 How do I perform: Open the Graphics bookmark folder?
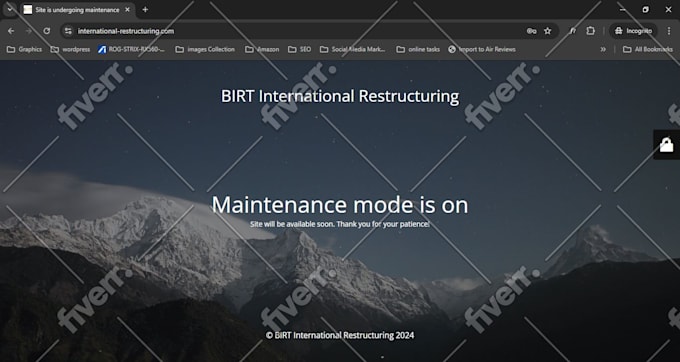point(25,49)
